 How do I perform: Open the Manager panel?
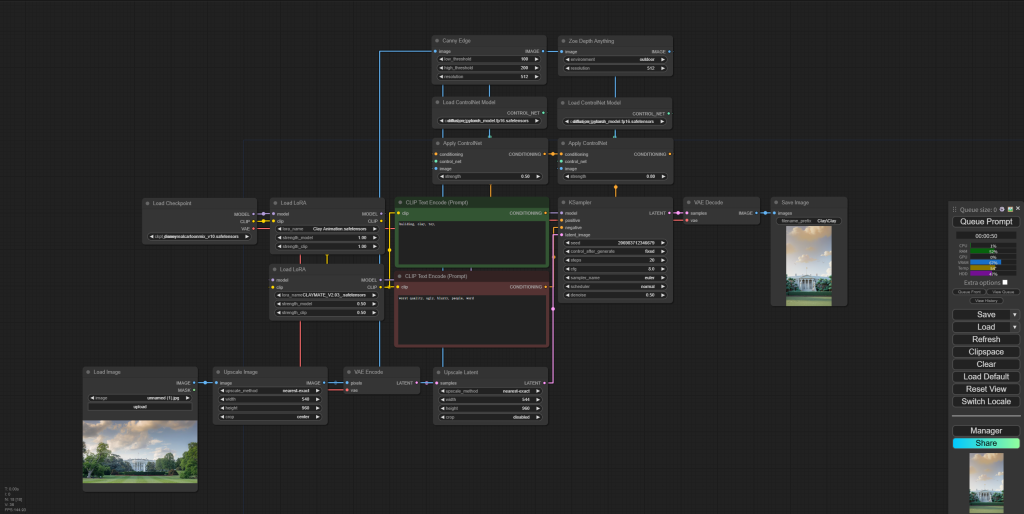pos(985,431)
